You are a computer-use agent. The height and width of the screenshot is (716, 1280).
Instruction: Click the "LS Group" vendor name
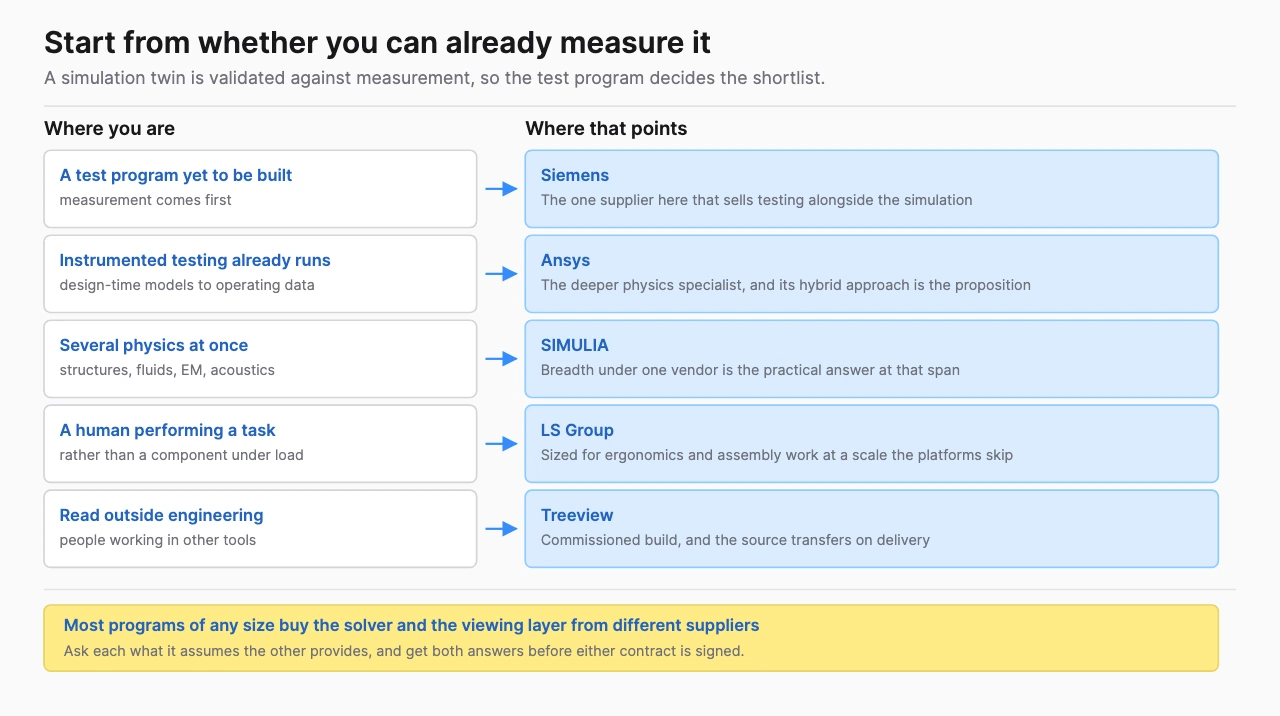(x=577, y=430)
